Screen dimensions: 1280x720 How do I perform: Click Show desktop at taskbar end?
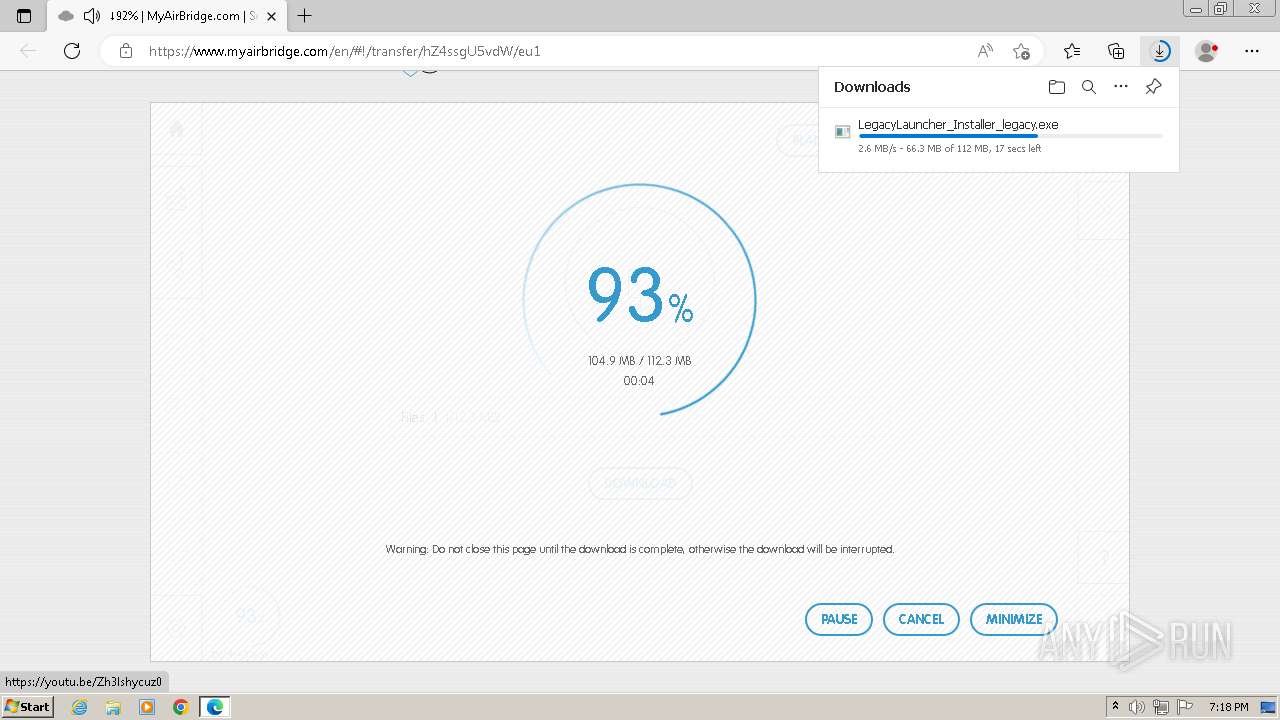(1268, 707)
